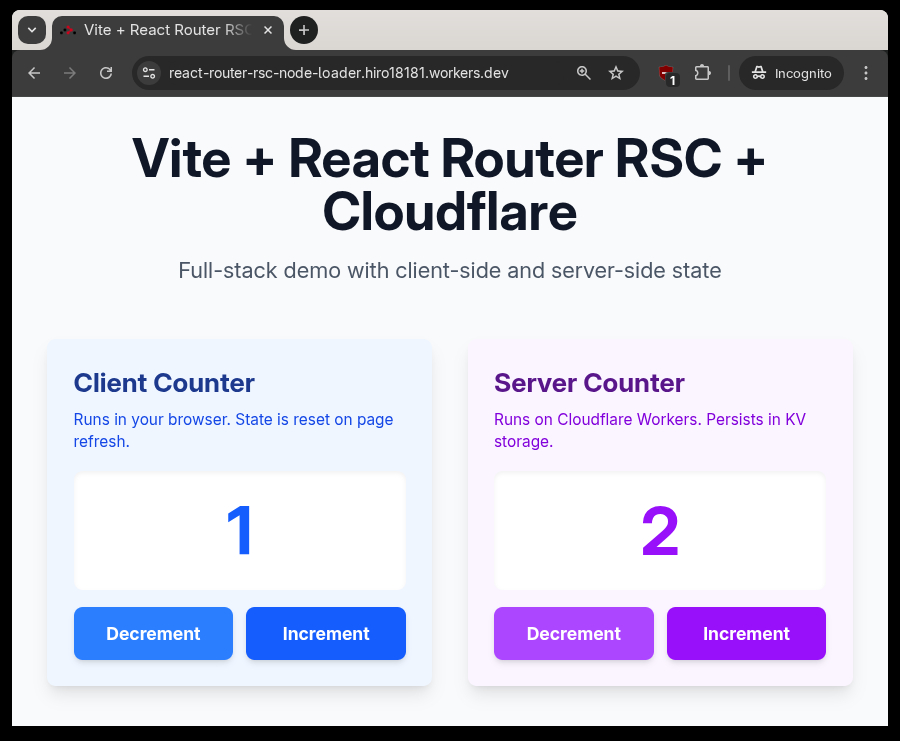Reload the current page

point(106,73)
